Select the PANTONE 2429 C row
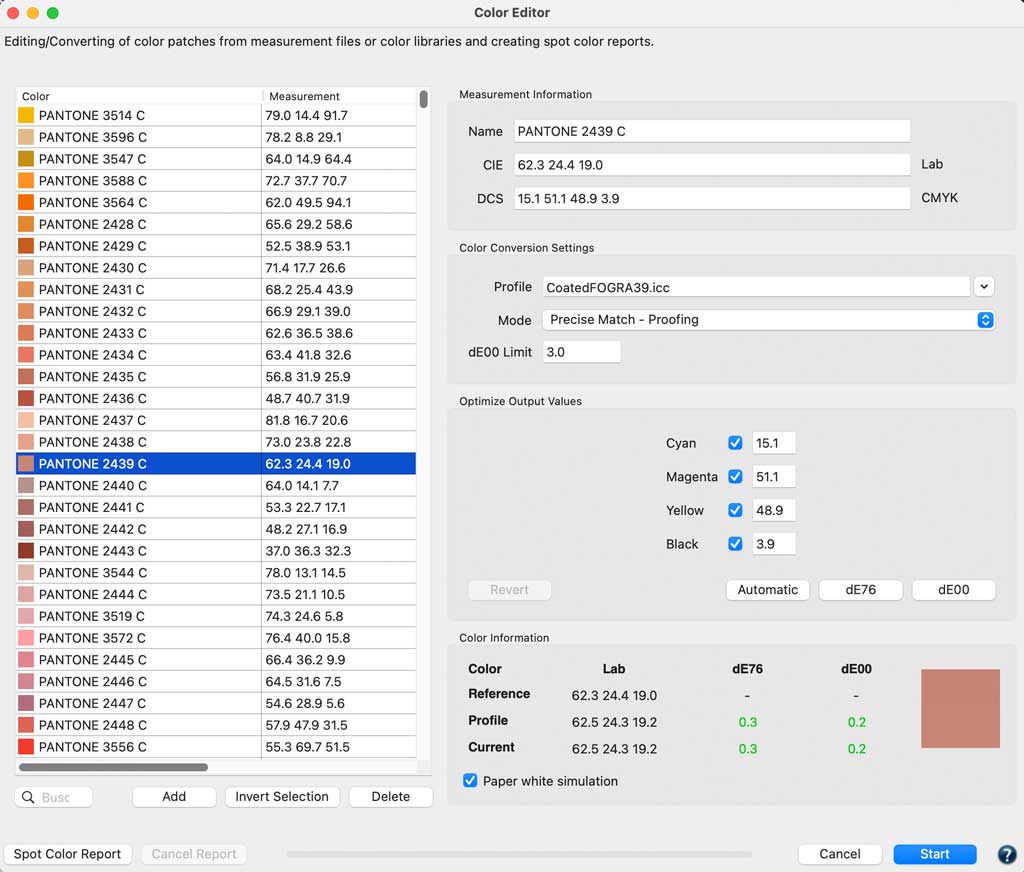The image size is (1024, 872). coord(216,246)
